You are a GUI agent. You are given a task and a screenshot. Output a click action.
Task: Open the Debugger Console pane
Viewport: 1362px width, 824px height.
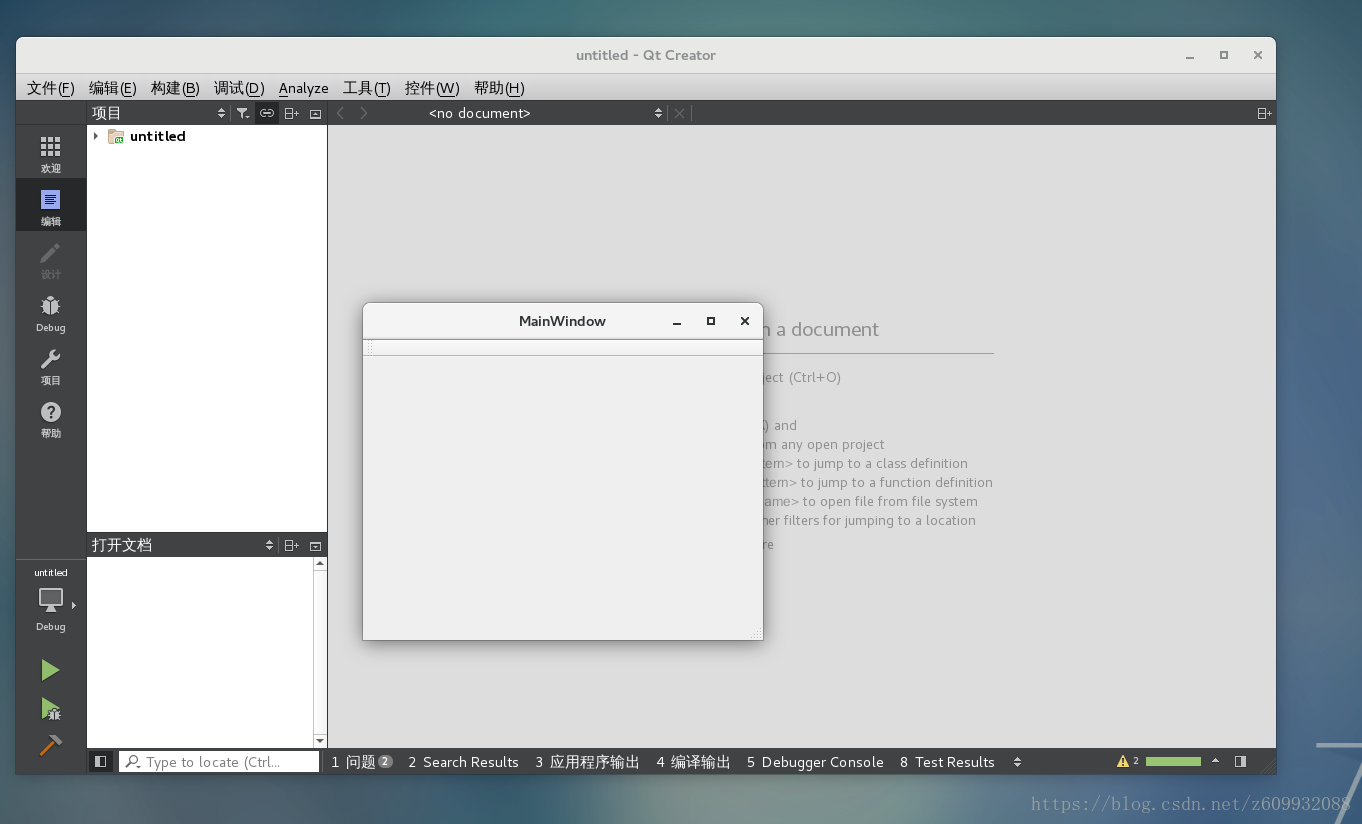pyautogui.click(x=815, y=762)
